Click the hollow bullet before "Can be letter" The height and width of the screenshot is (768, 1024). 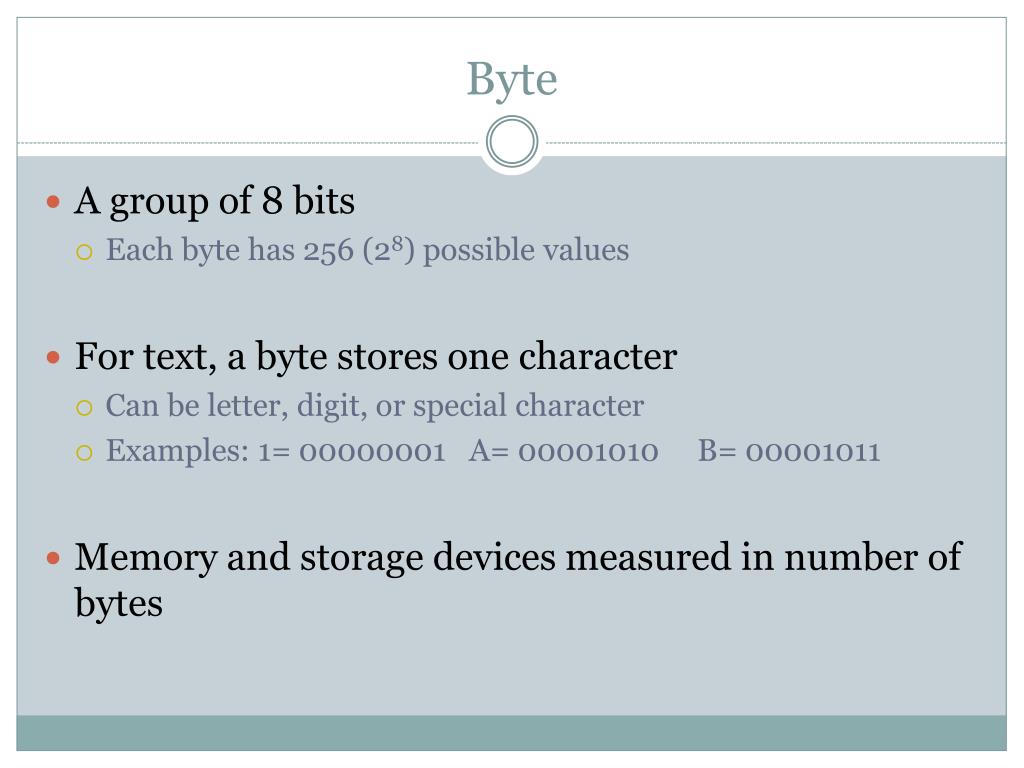[x=85, y=407]
